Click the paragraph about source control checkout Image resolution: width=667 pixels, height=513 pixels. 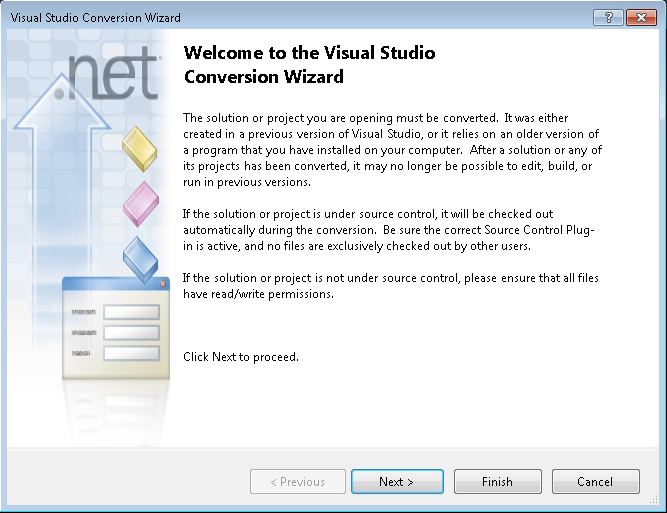coord(392,230)
